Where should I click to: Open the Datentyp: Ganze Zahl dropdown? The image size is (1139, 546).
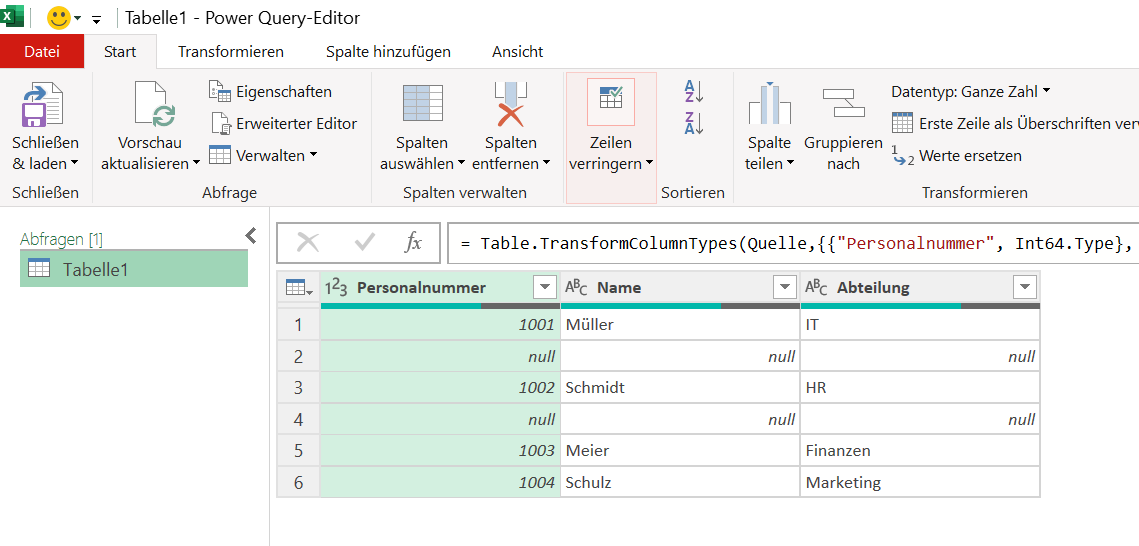click(970, 91)
